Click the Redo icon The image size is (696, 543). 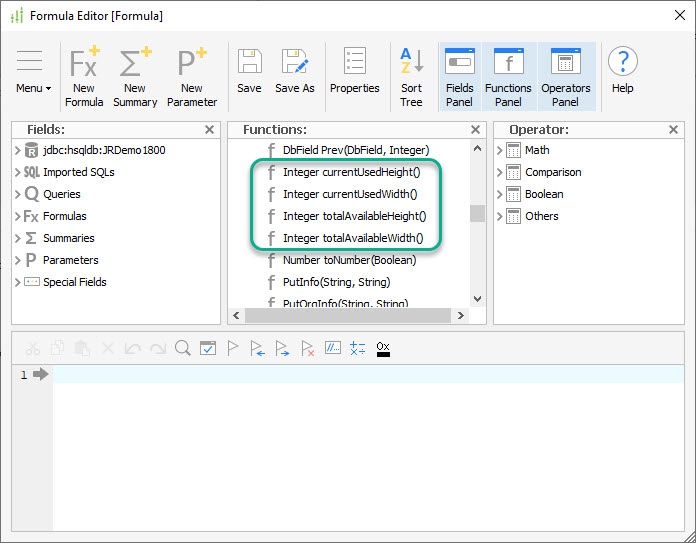click(x=158, y=349)
